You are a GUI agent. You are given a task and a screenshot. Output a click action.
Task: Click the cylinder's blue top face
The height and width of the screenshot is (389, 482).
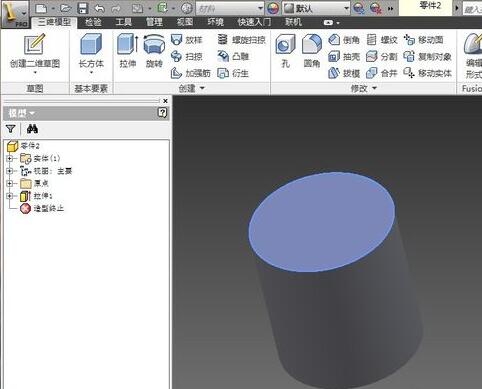point(322,222)
